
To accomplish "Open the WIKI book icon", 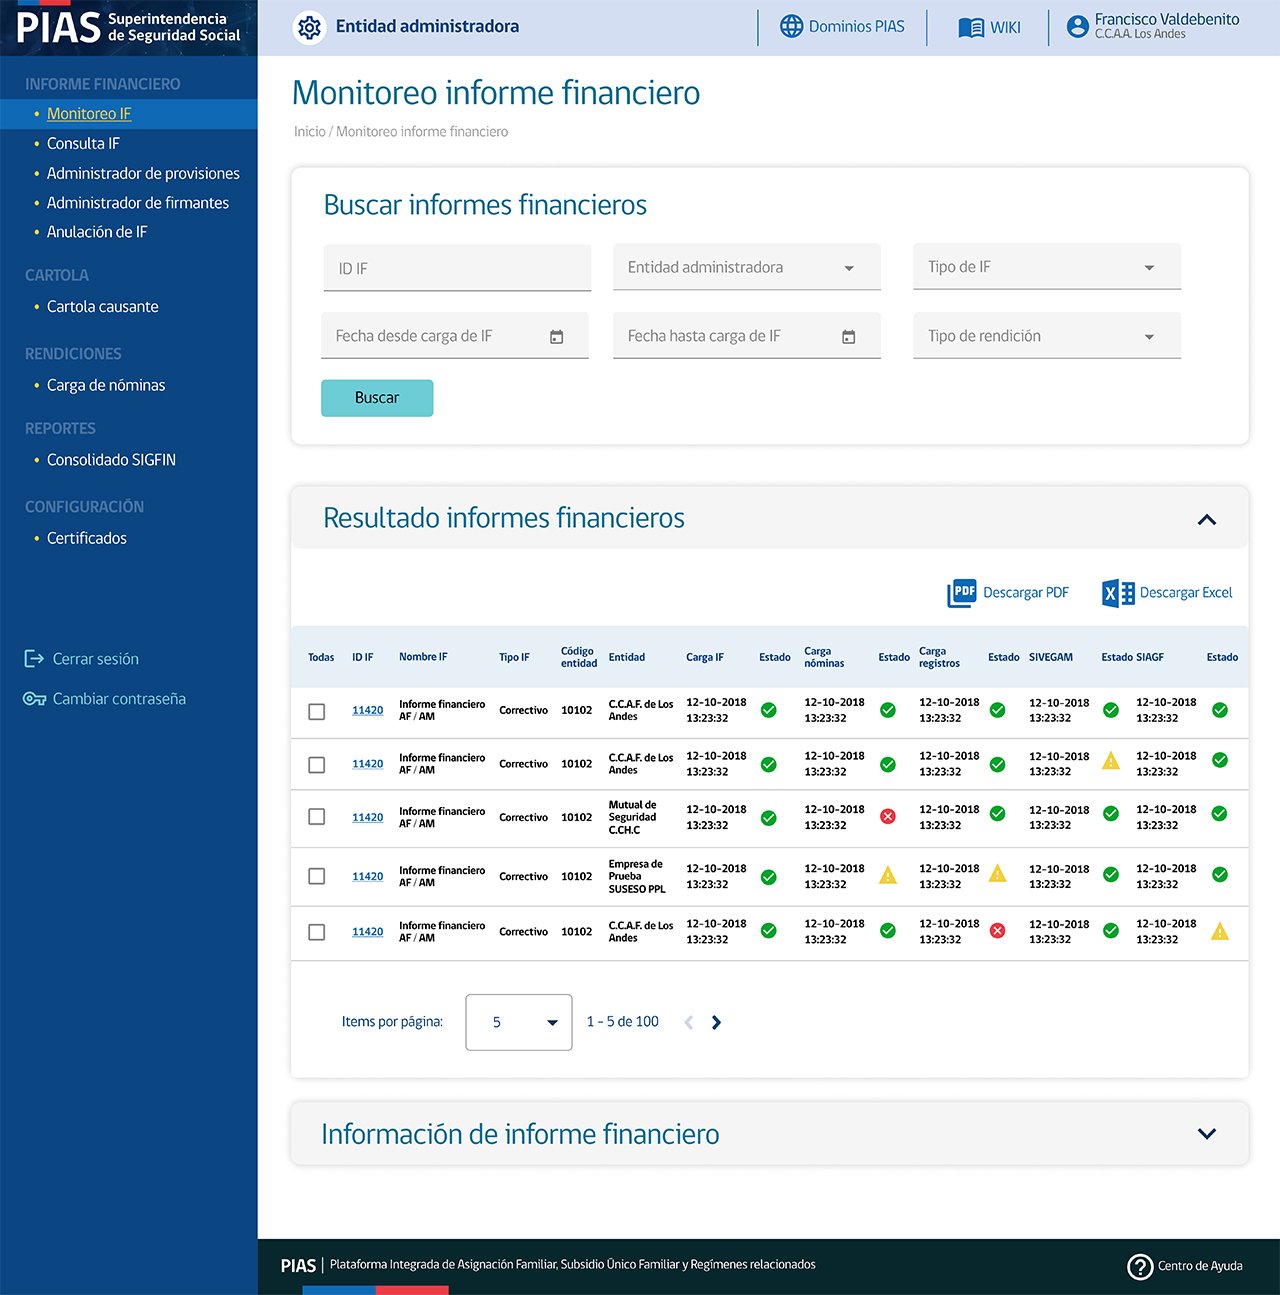I will [x=971, y=28].
